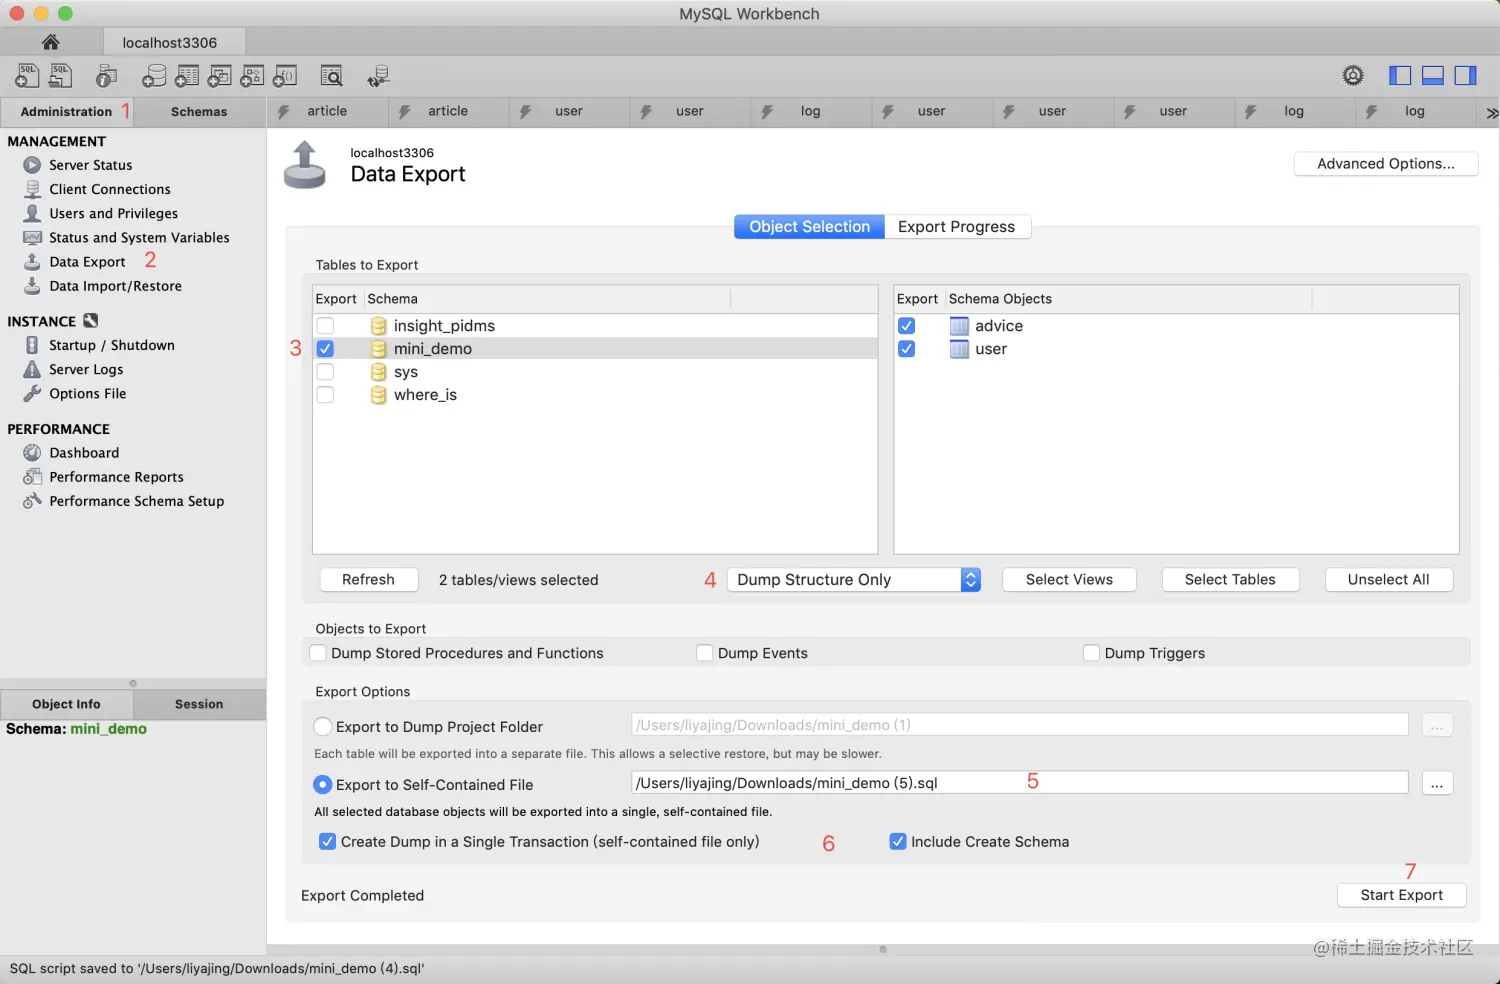Open Performance Reports
Image resolution: width=1500 pixels, height=984 pixels.
116,477
